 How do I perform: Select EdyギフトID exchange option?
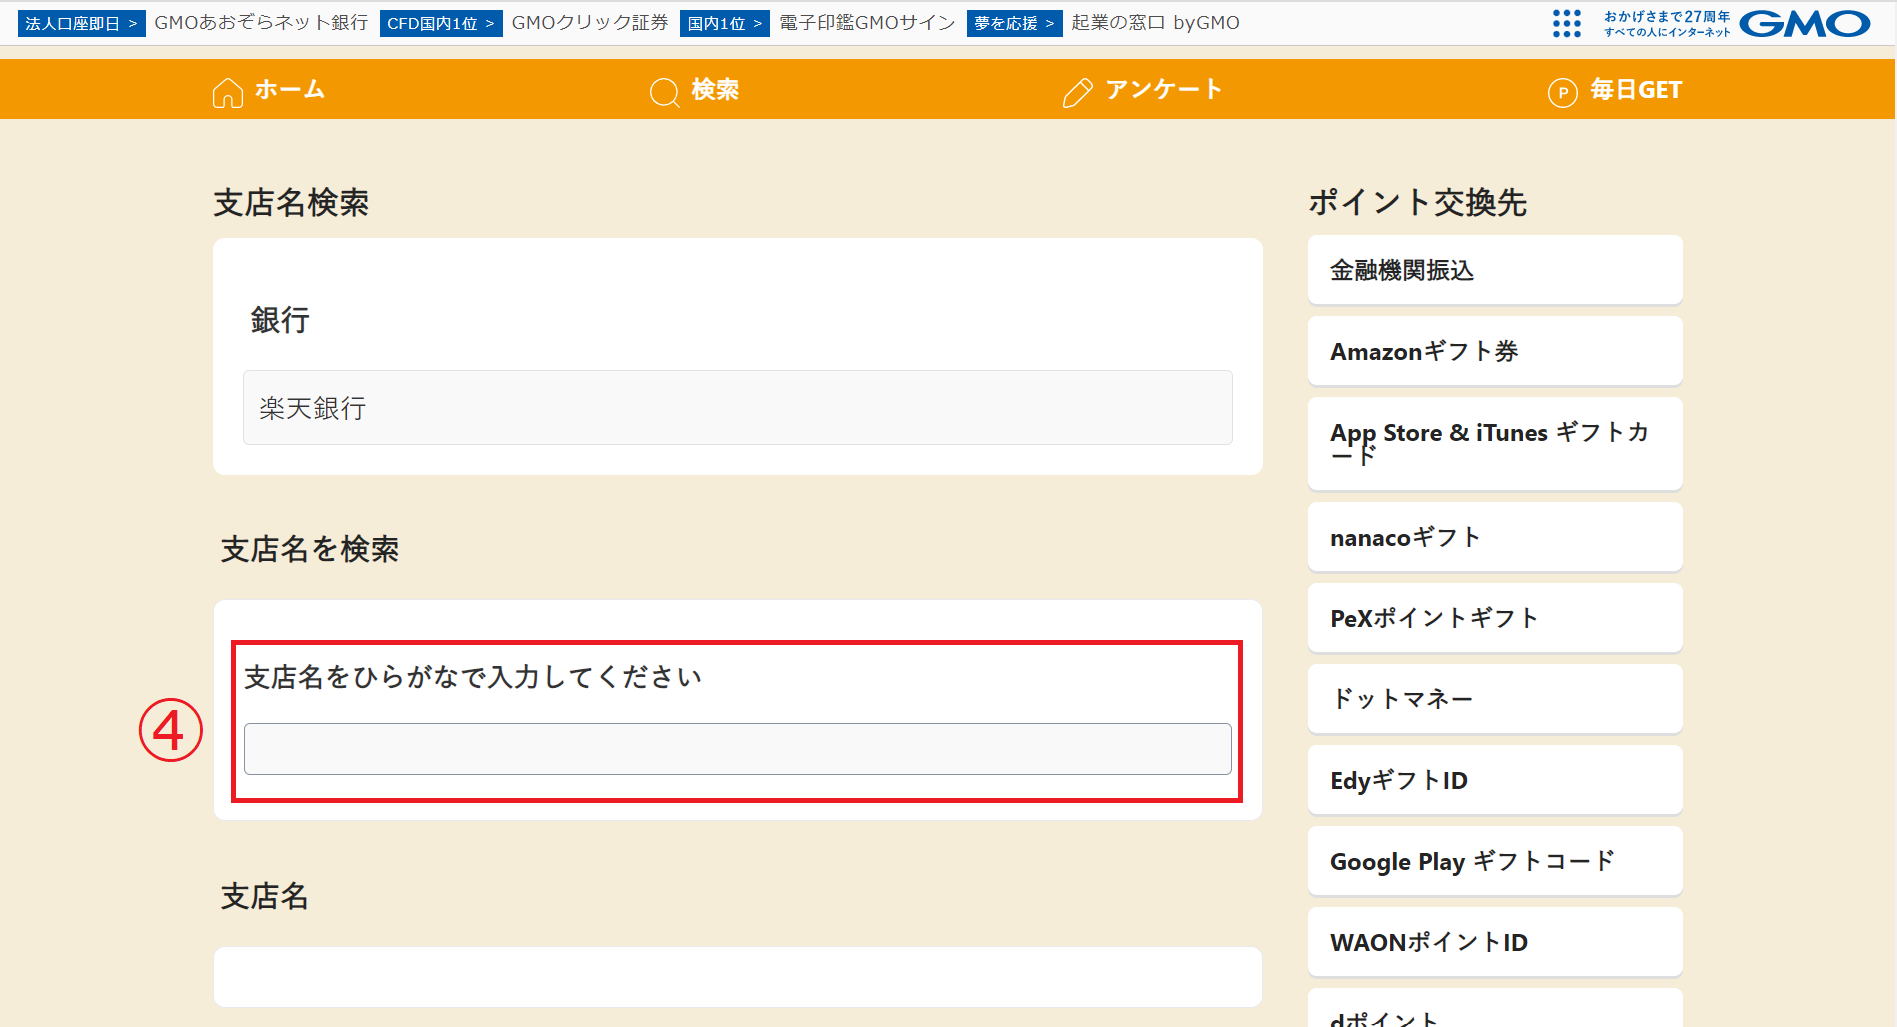(x=1495, y=780)
